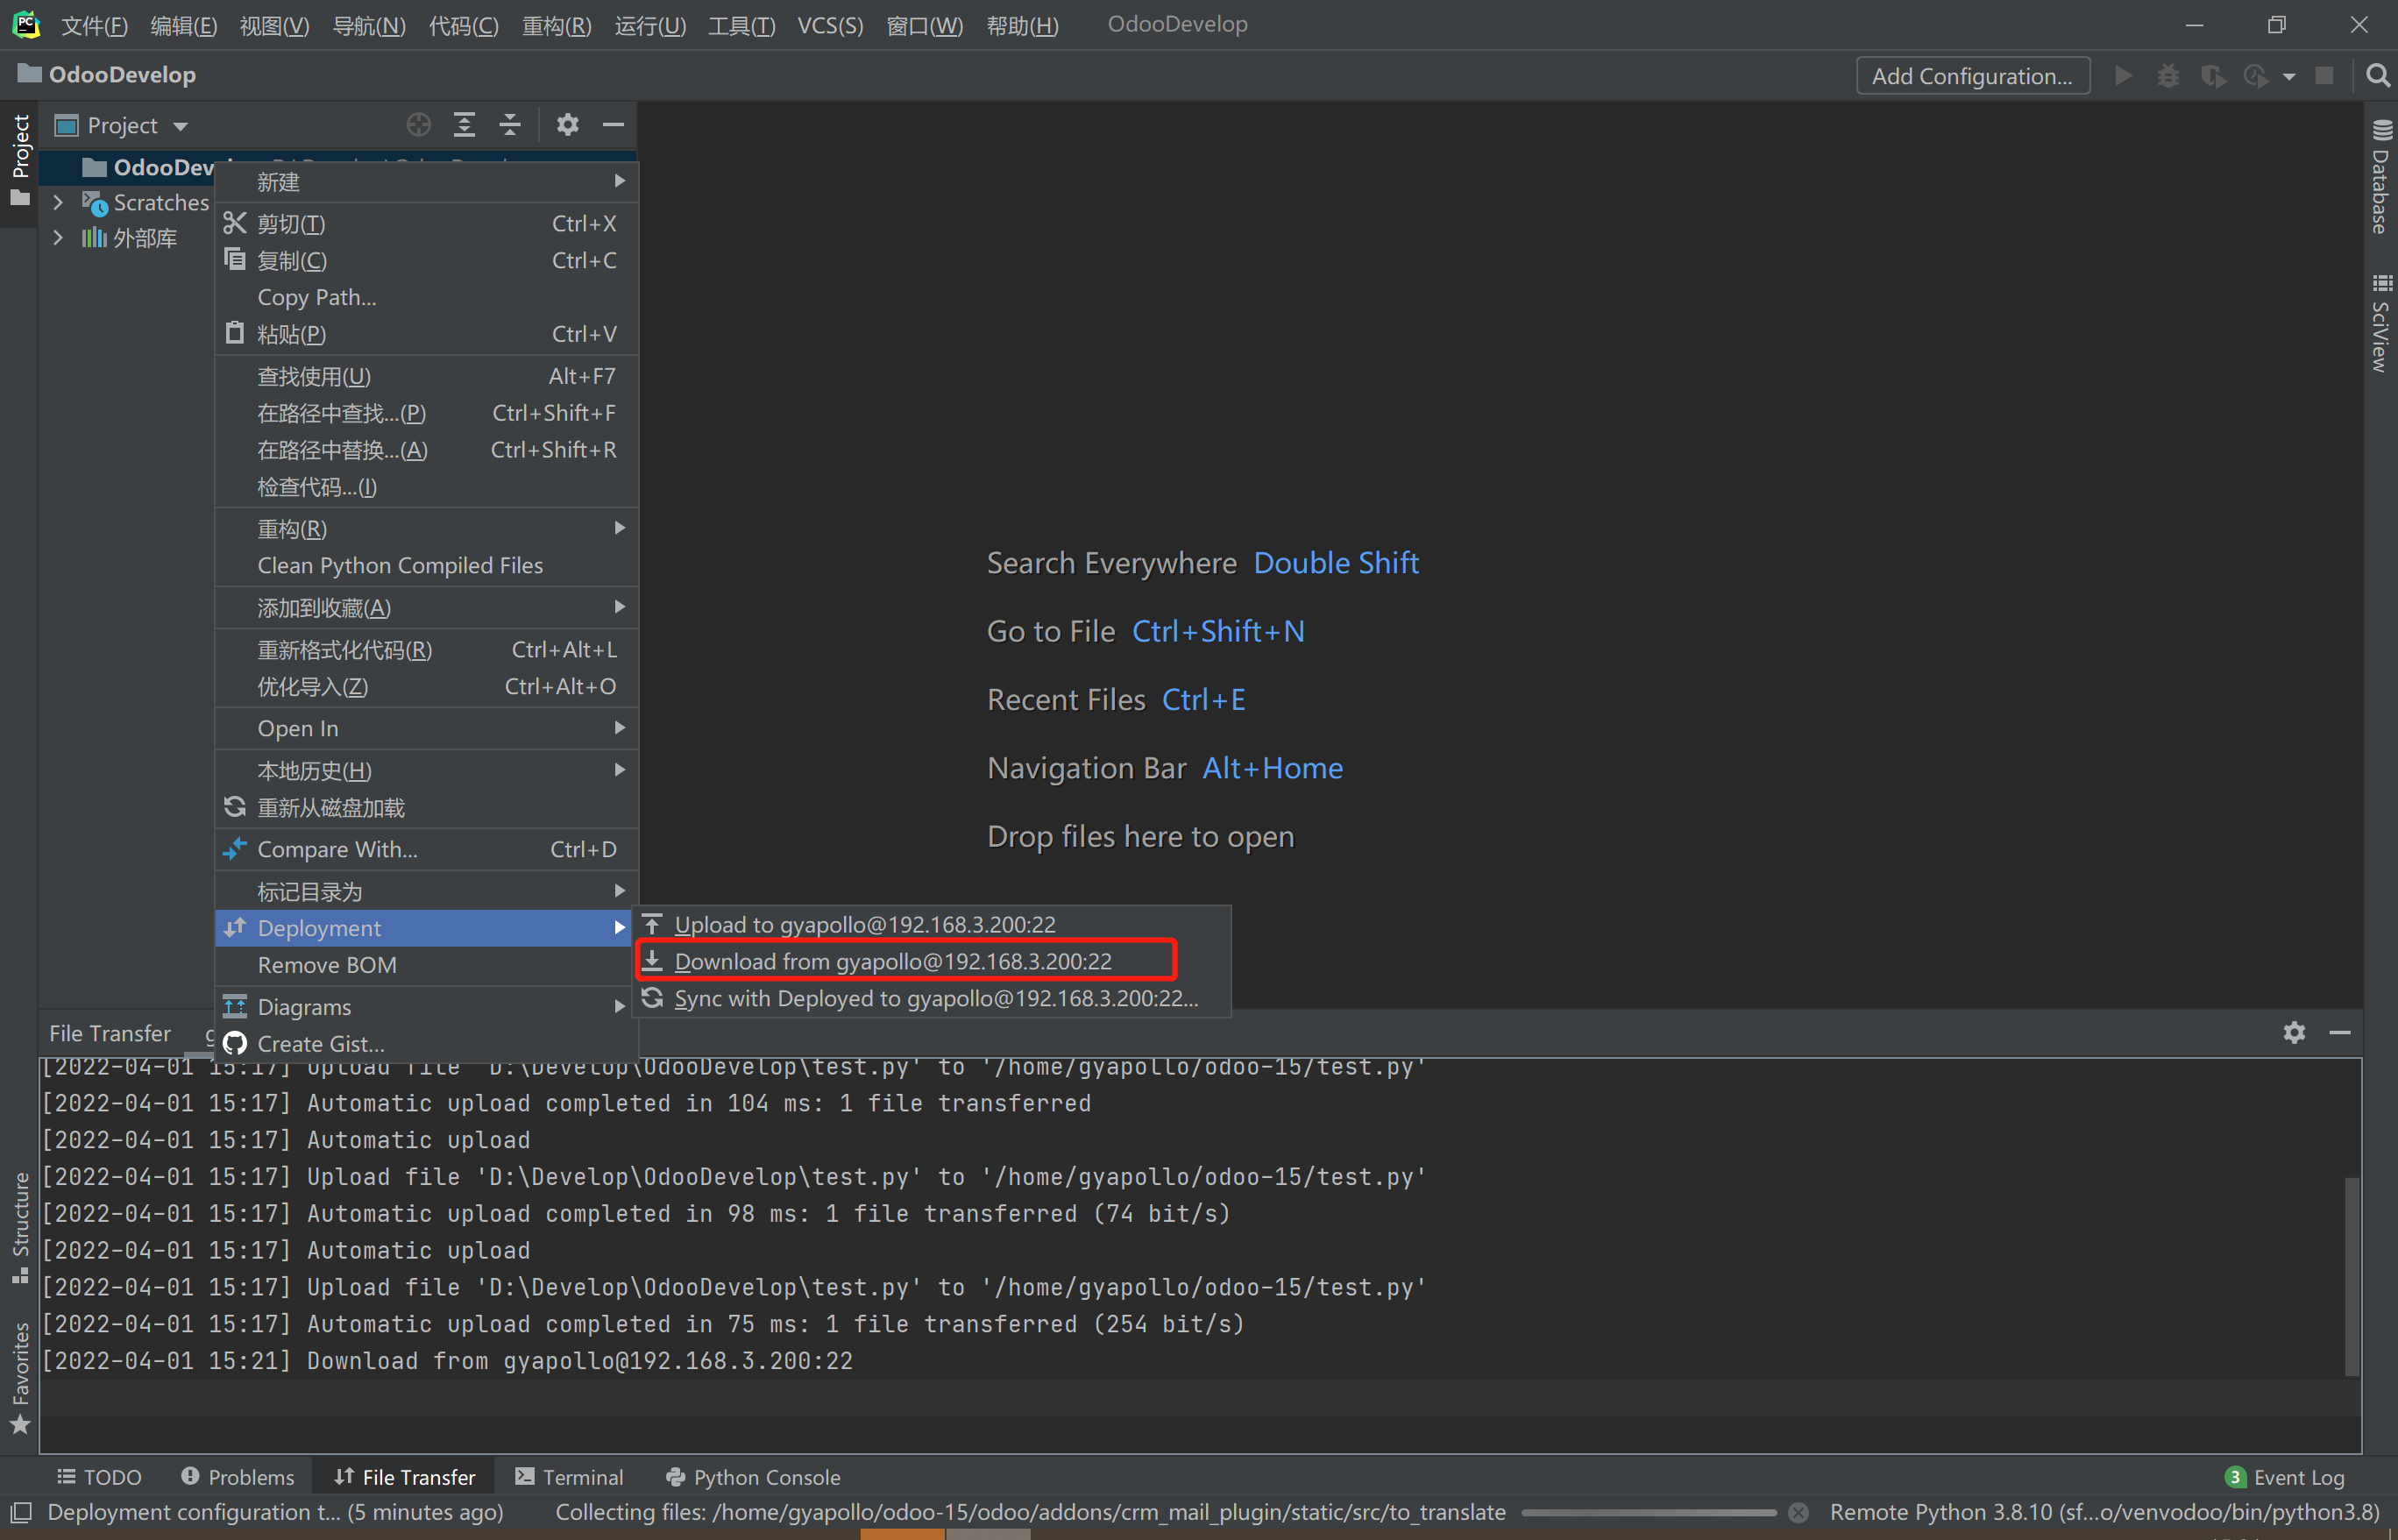Select 重新从磁盘加载 menu item

coord(427,807)
